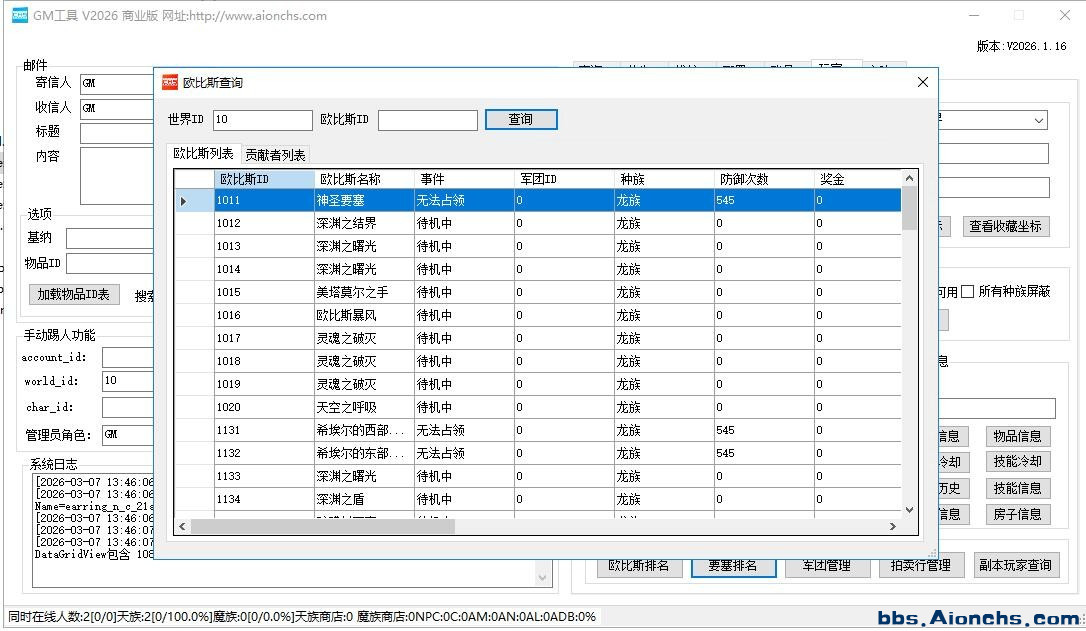1086x631 pixels.
Task: Click the horizontal scrollbar left arrow
Action: [182, 526]
